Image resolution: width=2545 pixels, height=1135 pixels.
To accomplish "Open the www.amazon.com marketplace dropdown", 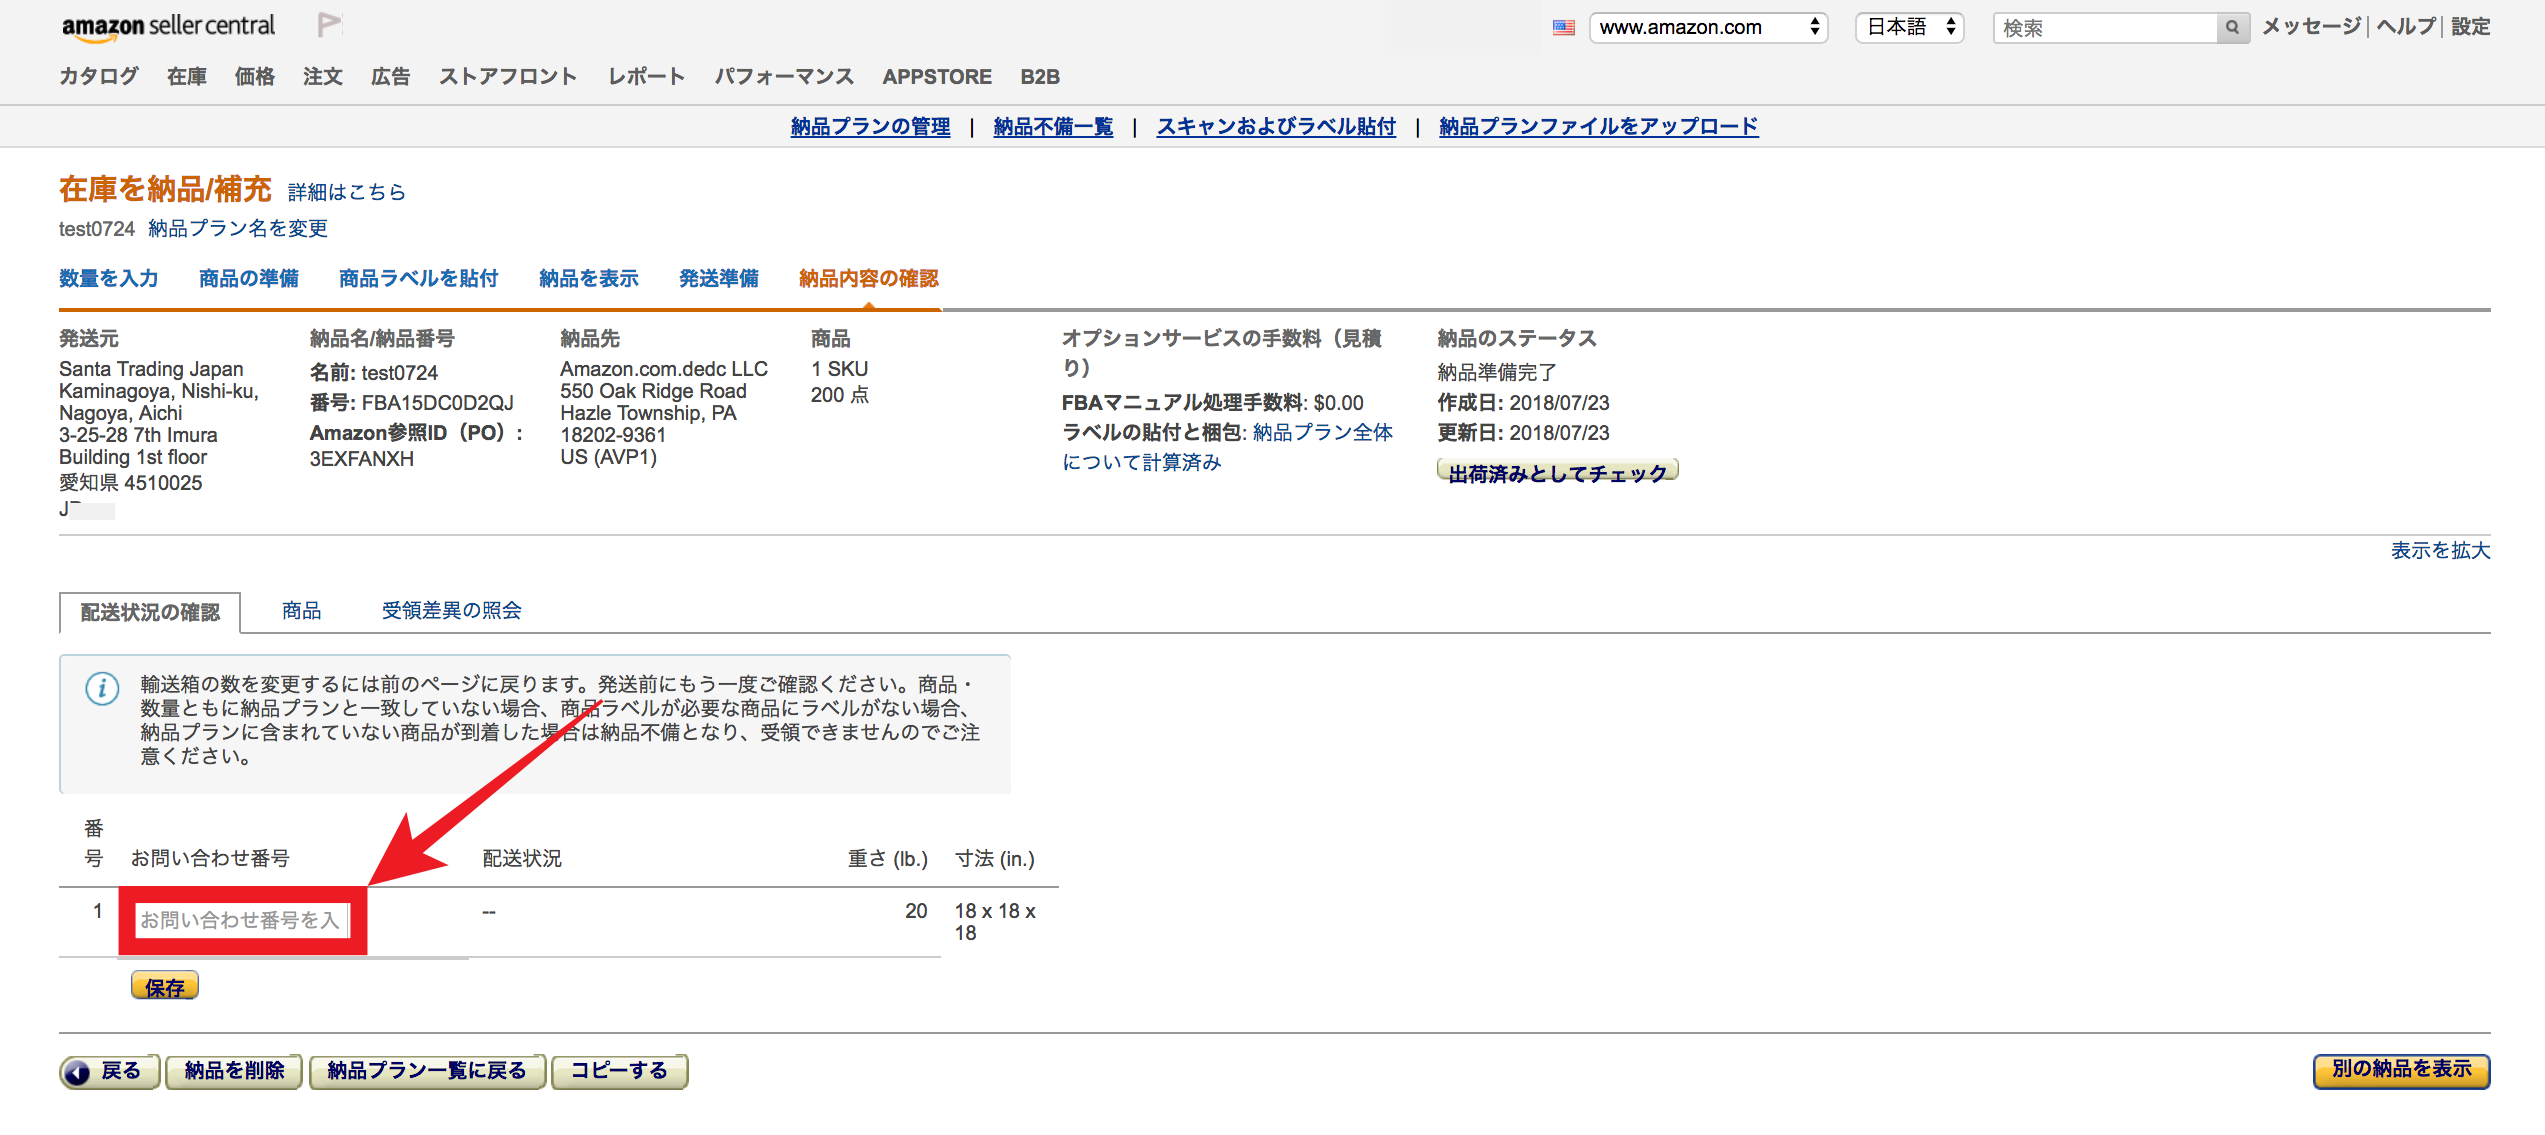I will tap(1708, 28).
